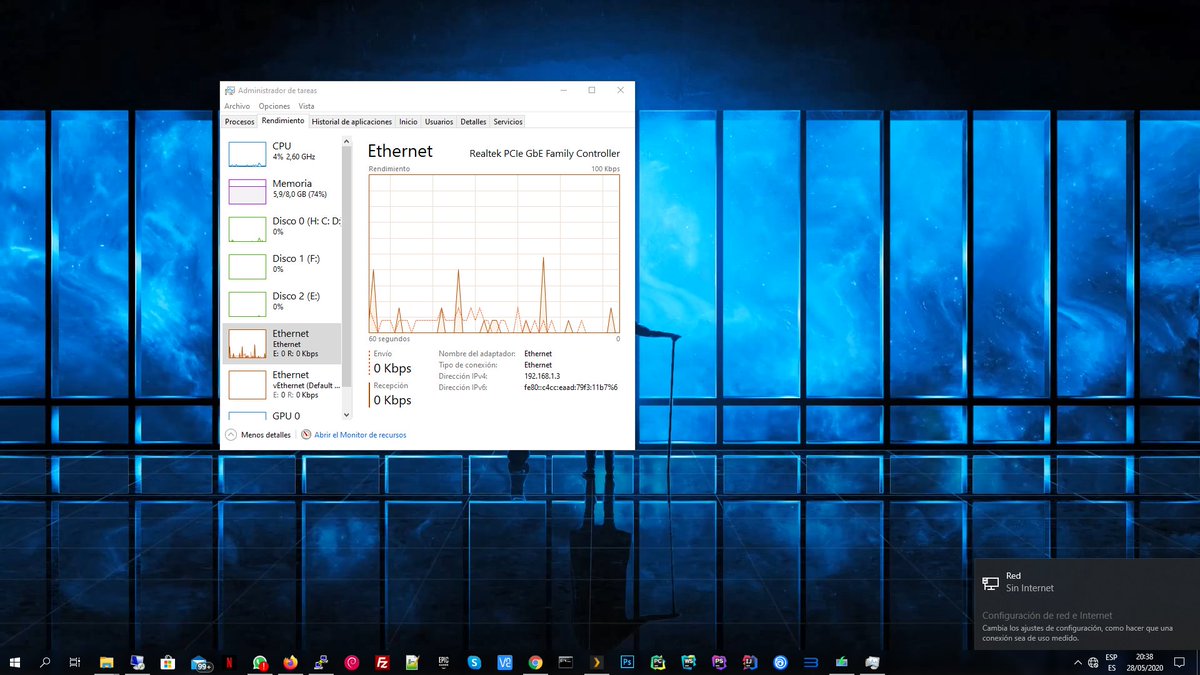Open IntelliJ IDEA from the taskbar
Screen dimensions: 1200x675
click(750, 662)
